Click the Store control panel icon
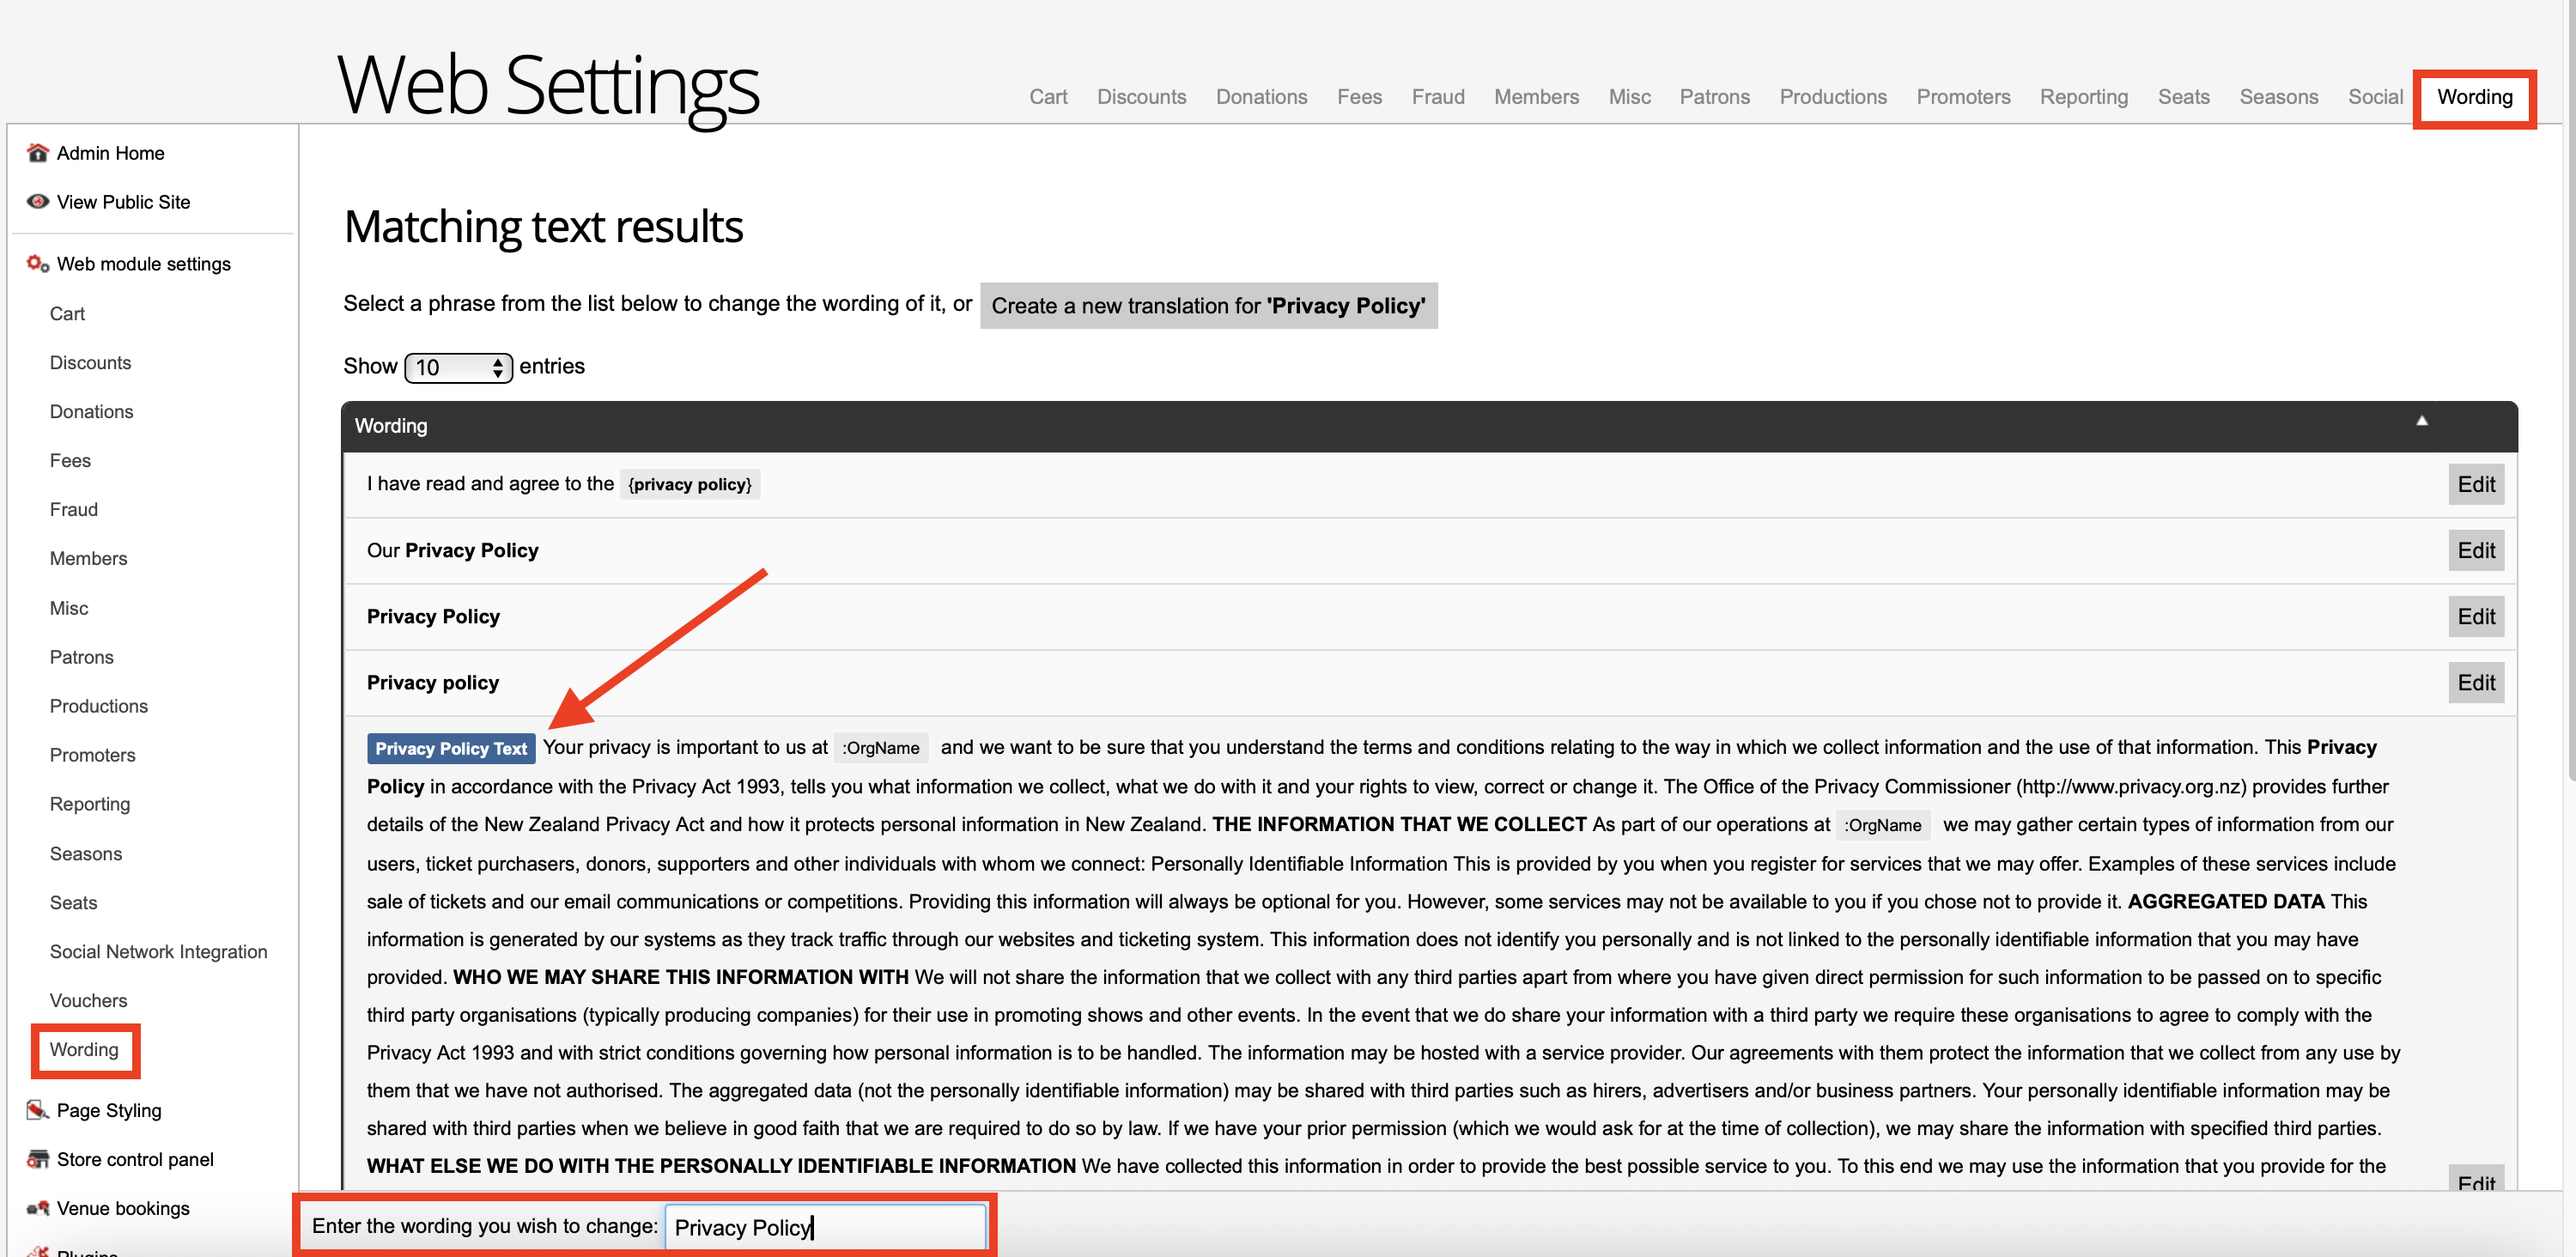The width and height of the screenshot is (2576, 1257). tap(38, 1159)
